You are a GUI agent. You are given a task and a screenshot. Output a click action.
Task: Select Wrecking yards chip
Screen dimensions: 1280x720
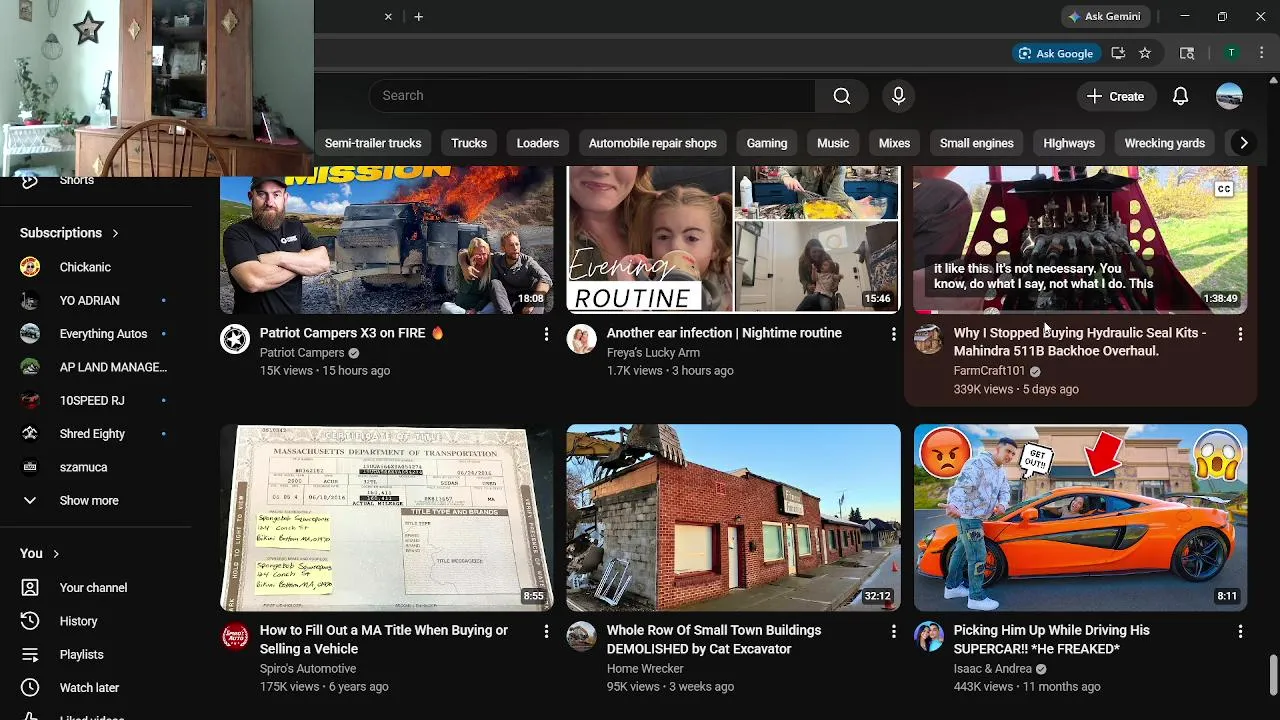tap(1165, 143)
